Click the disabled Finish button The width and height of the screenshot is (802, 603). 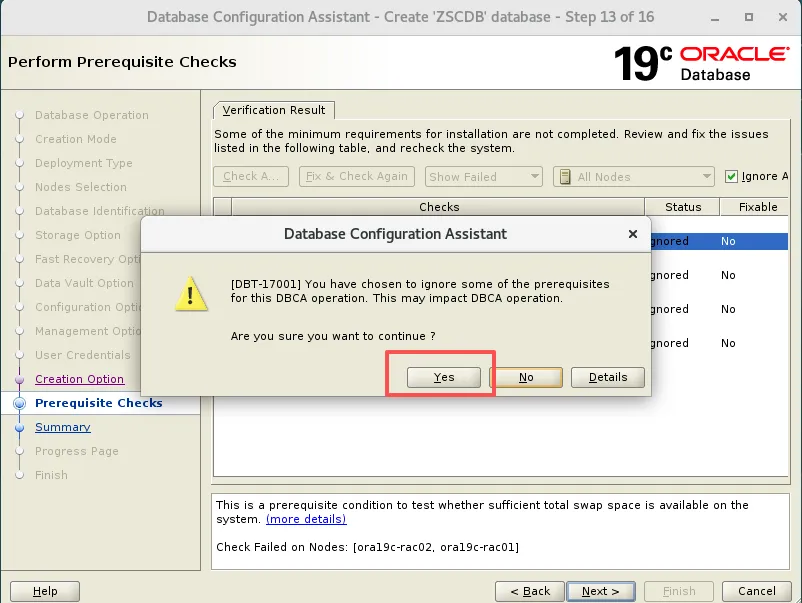coord(679,591)
